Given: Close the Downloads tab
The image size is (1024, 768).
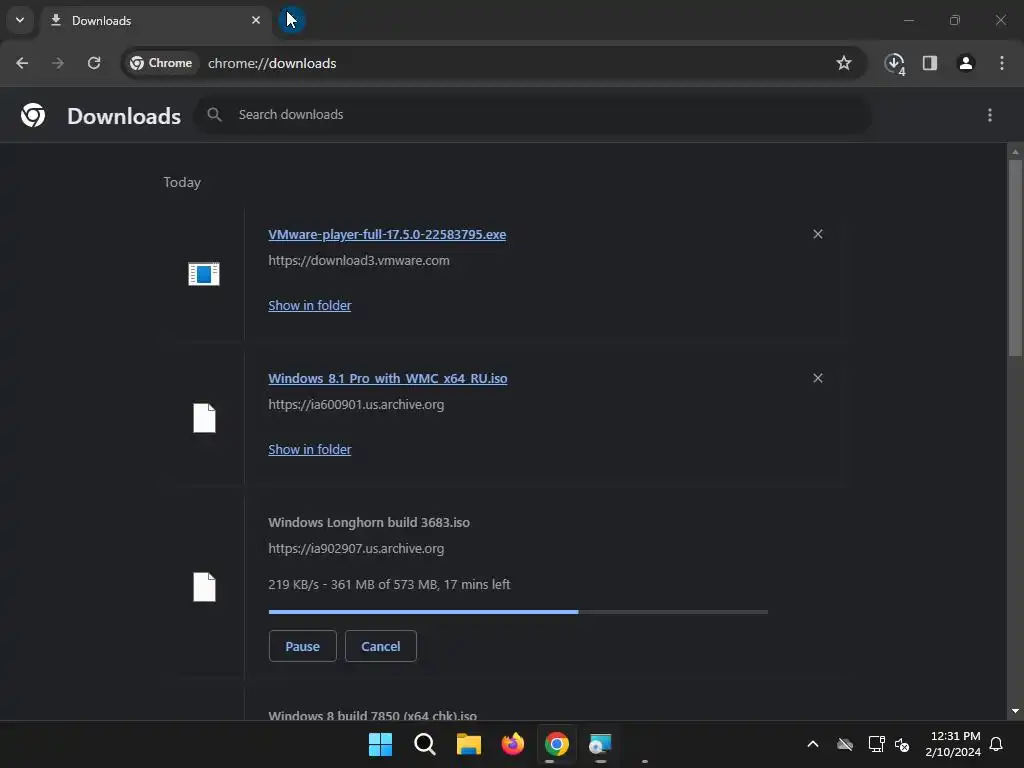Looking at the screenshot, I should click(x=256, y=20).
